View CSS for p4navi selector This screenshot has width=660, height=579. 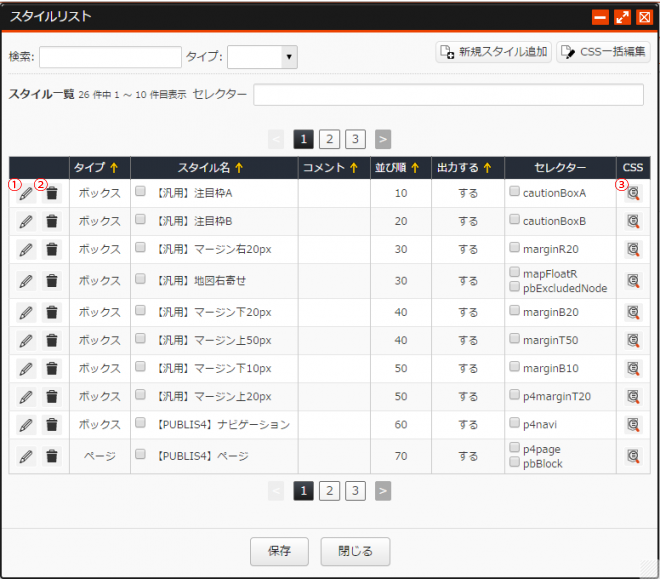click(x=633, y=425)
